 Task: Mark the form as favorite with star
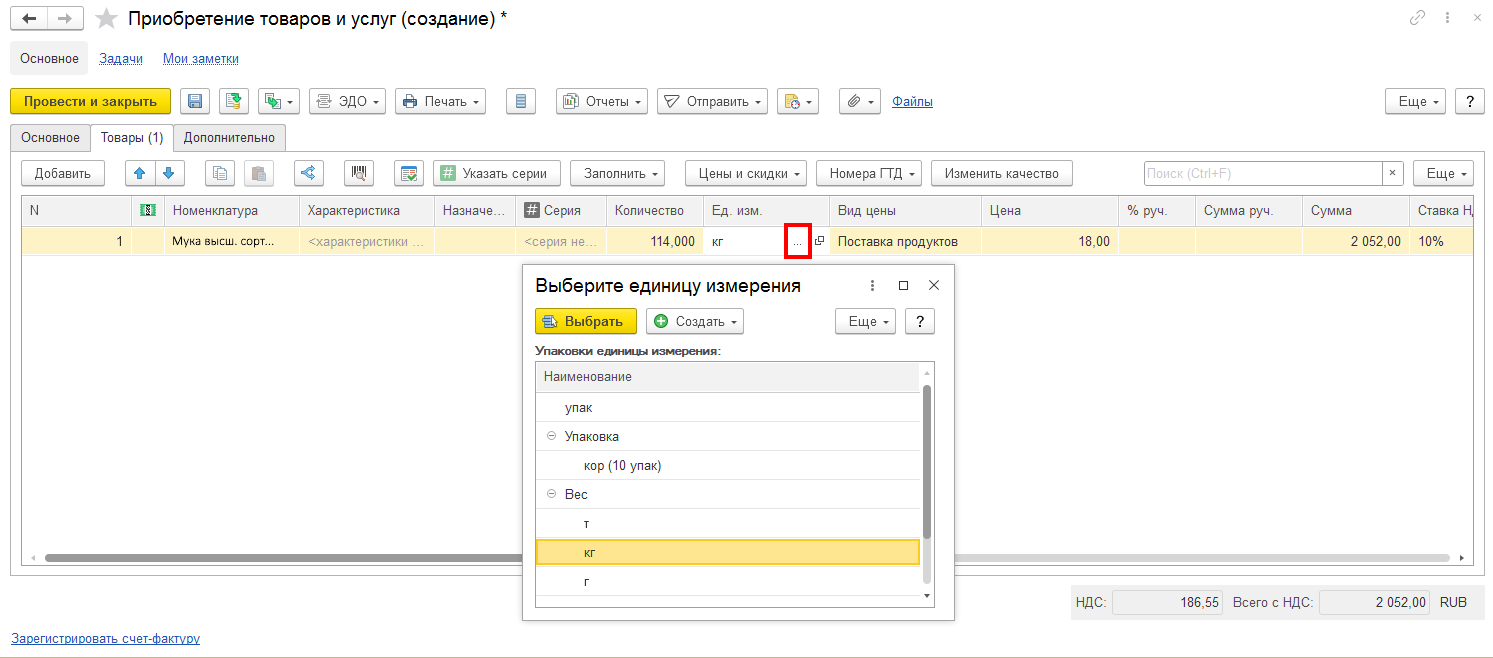point(106,19)
